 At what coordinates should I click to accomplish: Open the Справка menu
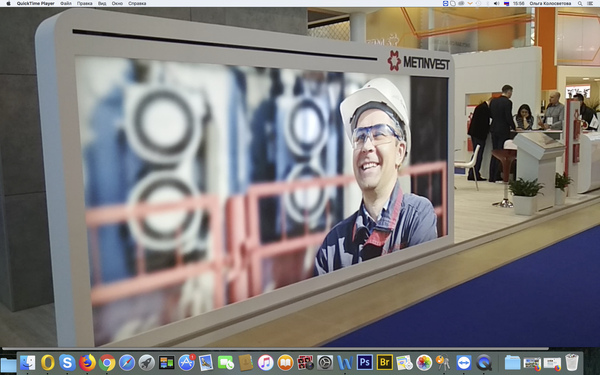click(137, 3)
